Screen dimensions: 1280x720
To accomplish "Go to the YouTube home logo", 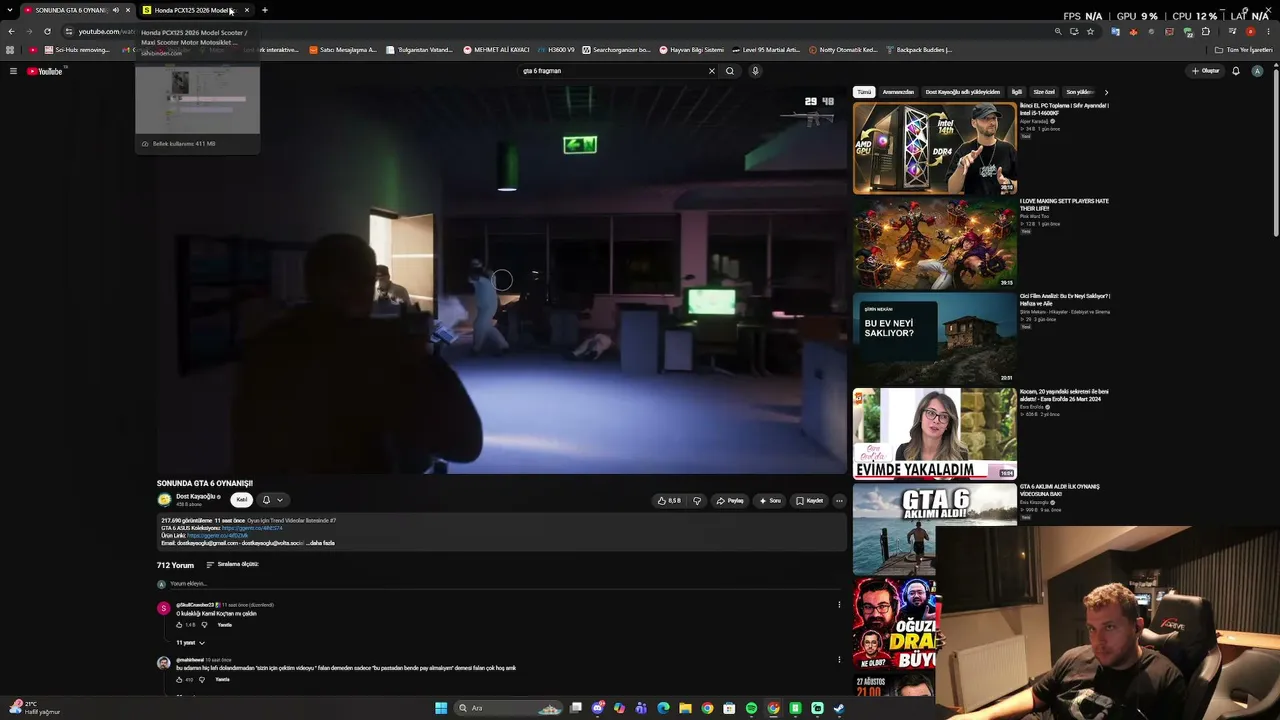I will 45,71.
